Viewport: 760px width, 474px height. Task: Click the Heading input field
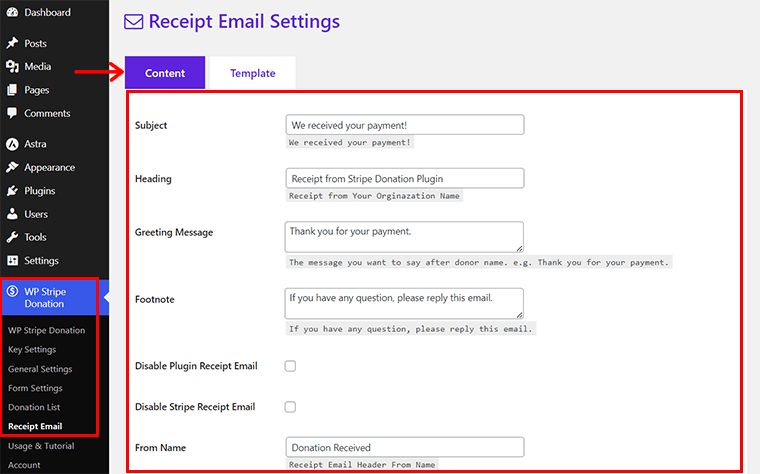click(405, 178)
